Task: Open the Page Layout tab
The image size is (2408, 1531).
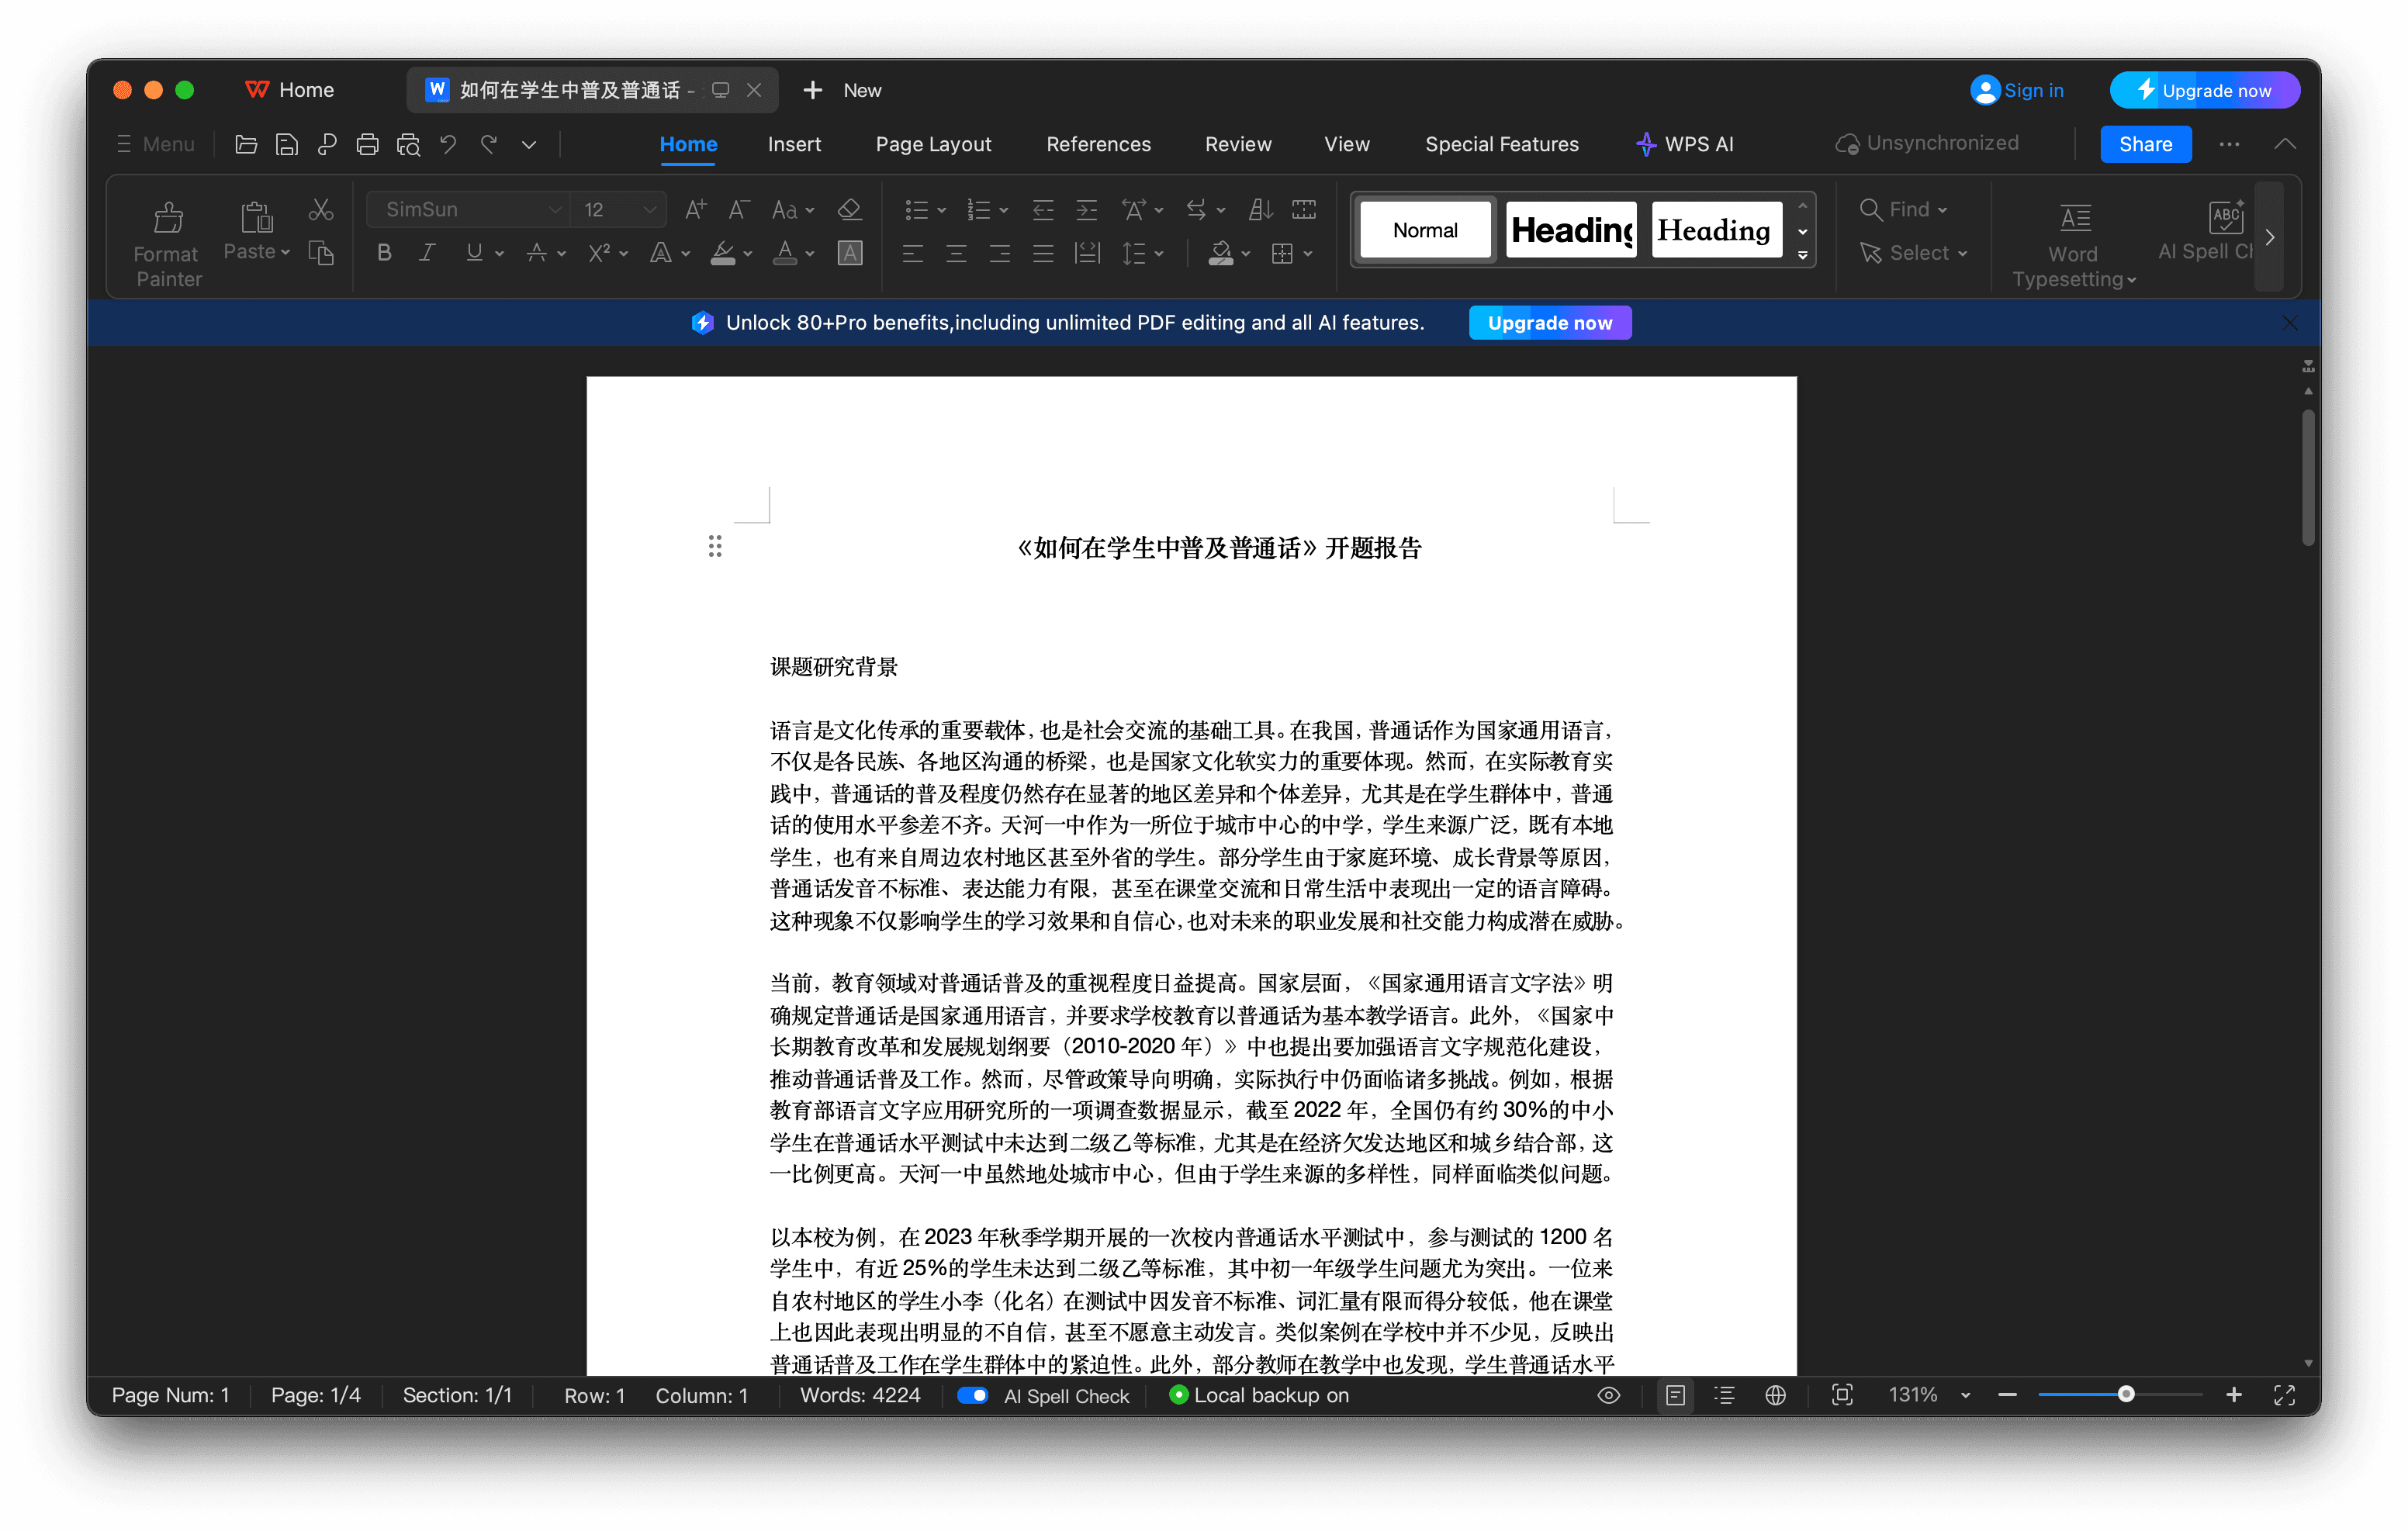Action: click(933, 144)
